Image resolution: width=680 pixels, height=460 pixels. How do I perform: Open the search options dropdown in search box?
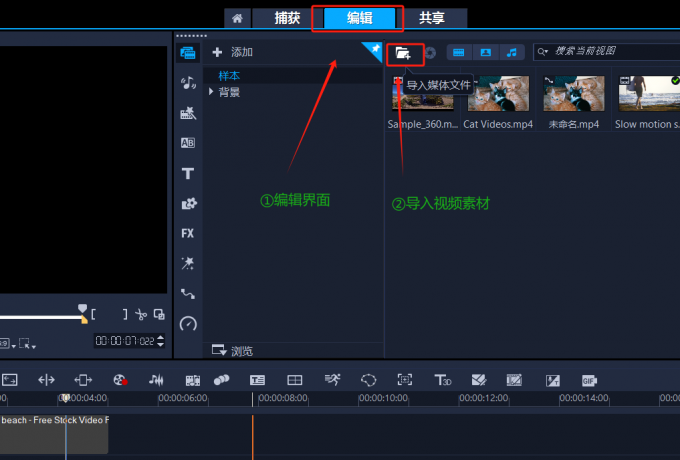pos(543,52)
